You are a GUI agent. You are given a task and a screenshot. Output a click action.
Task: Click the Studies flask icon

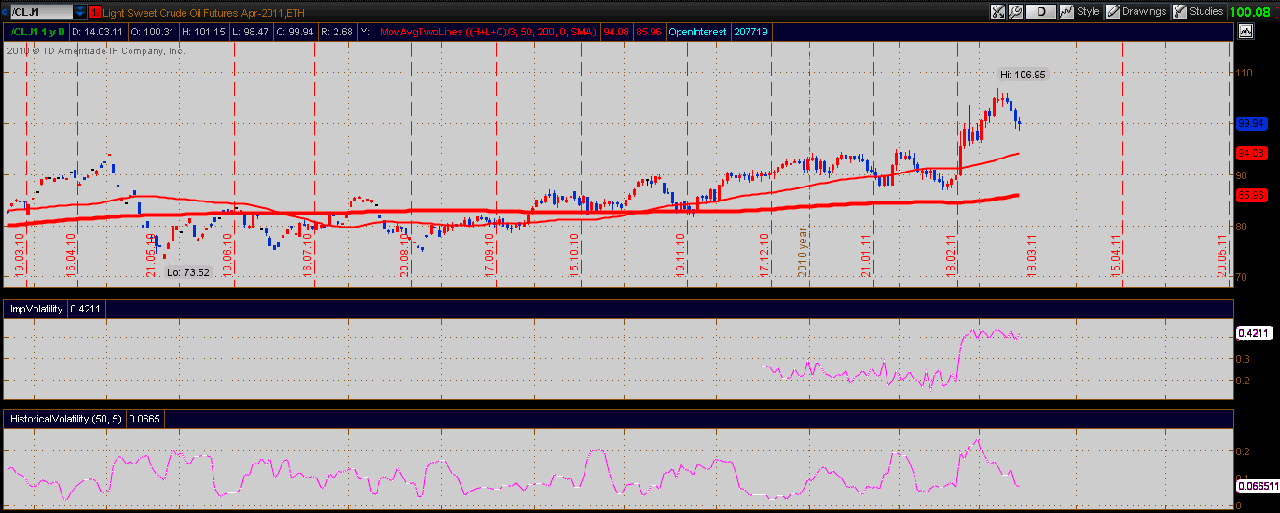[1181, 12]
